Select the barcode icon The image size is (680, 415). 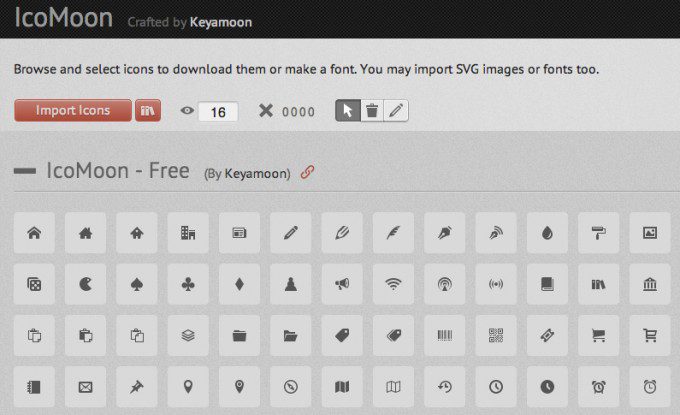445,335
